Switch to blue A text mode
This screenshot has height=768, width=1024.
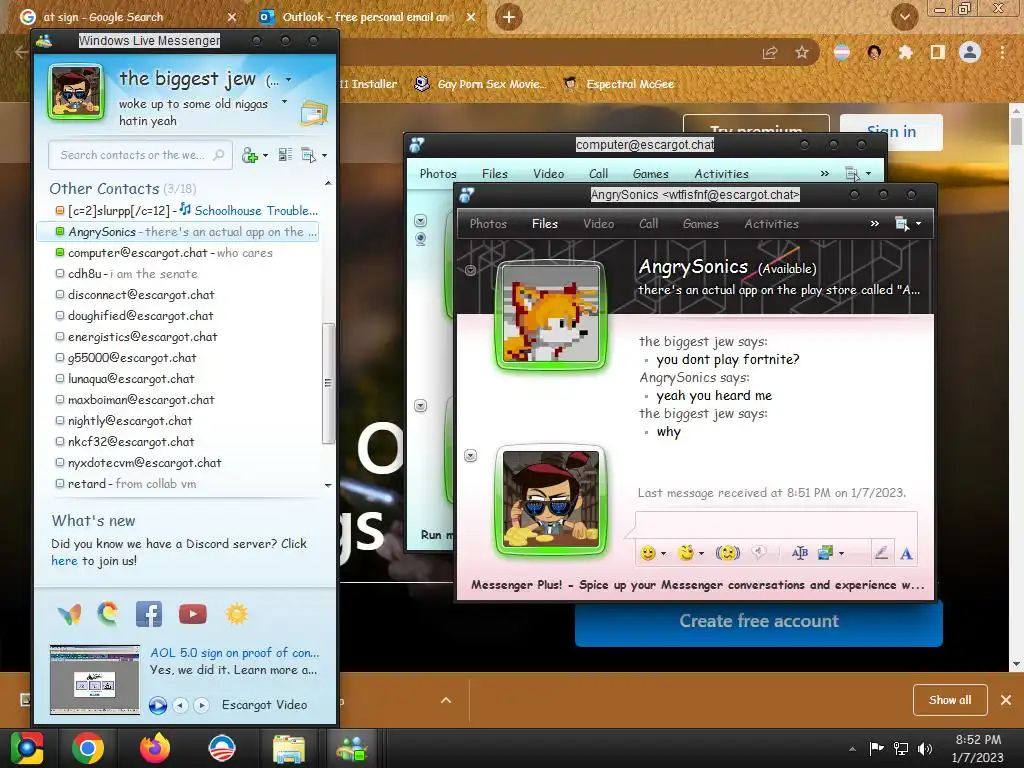click(x=906, y=554)
